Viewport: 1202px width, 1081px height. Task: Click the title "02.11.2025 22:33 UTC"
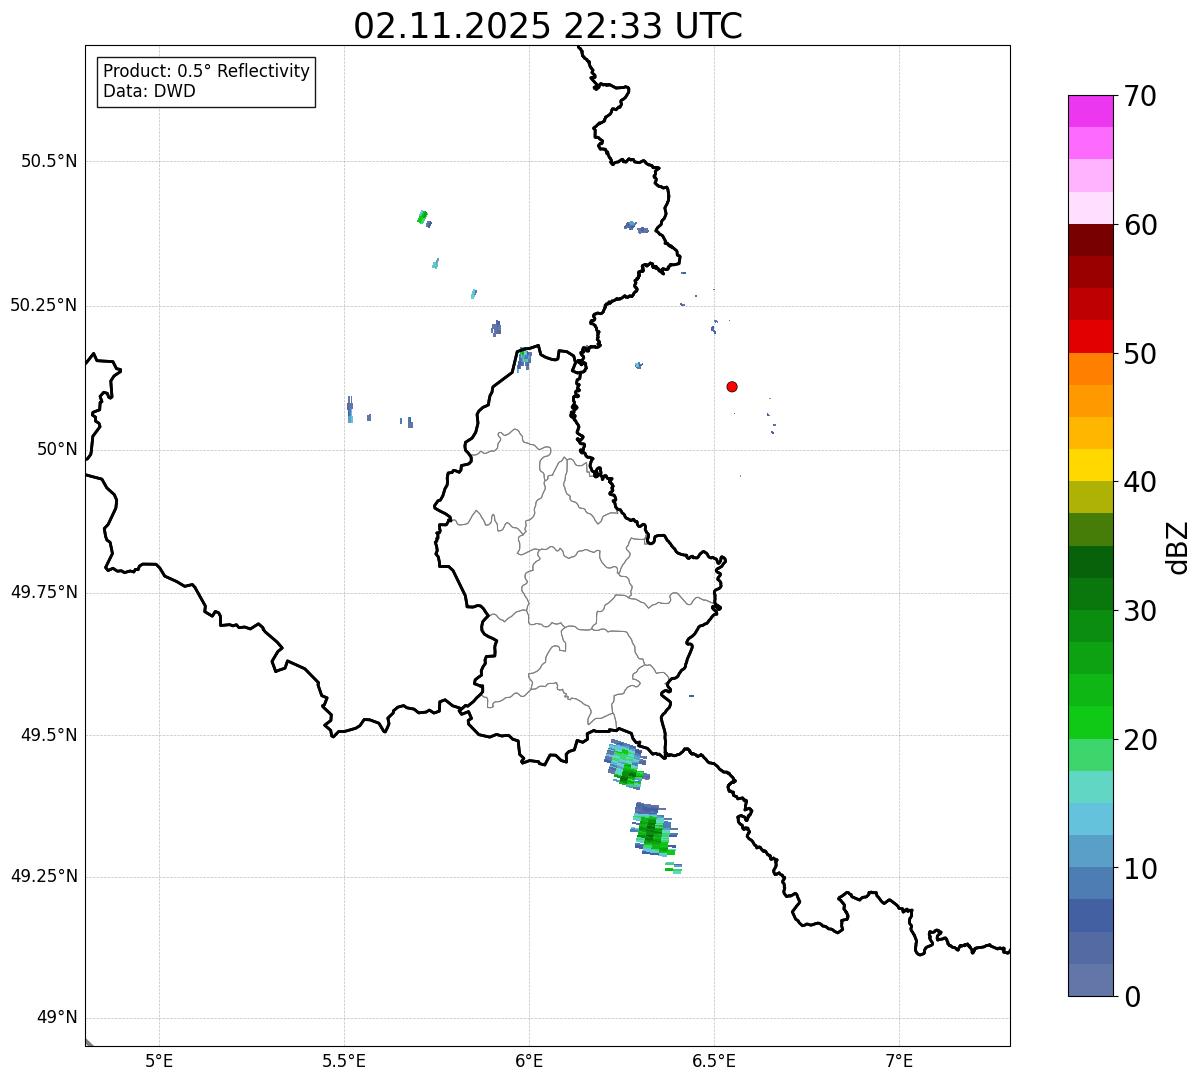coord(548,26)
